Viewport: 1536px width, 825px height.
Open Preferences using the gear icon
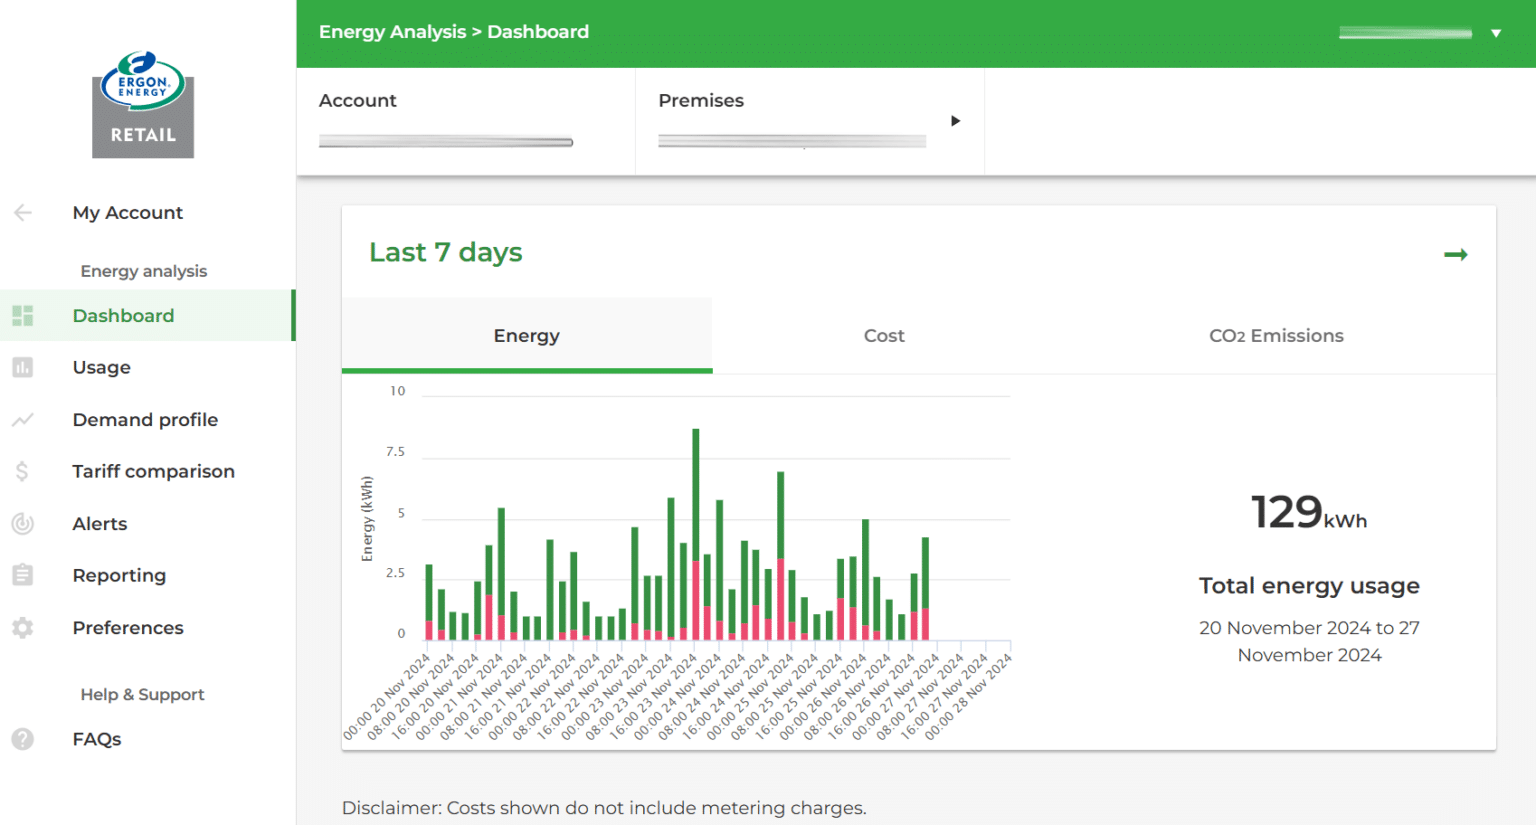click(22, 627)
